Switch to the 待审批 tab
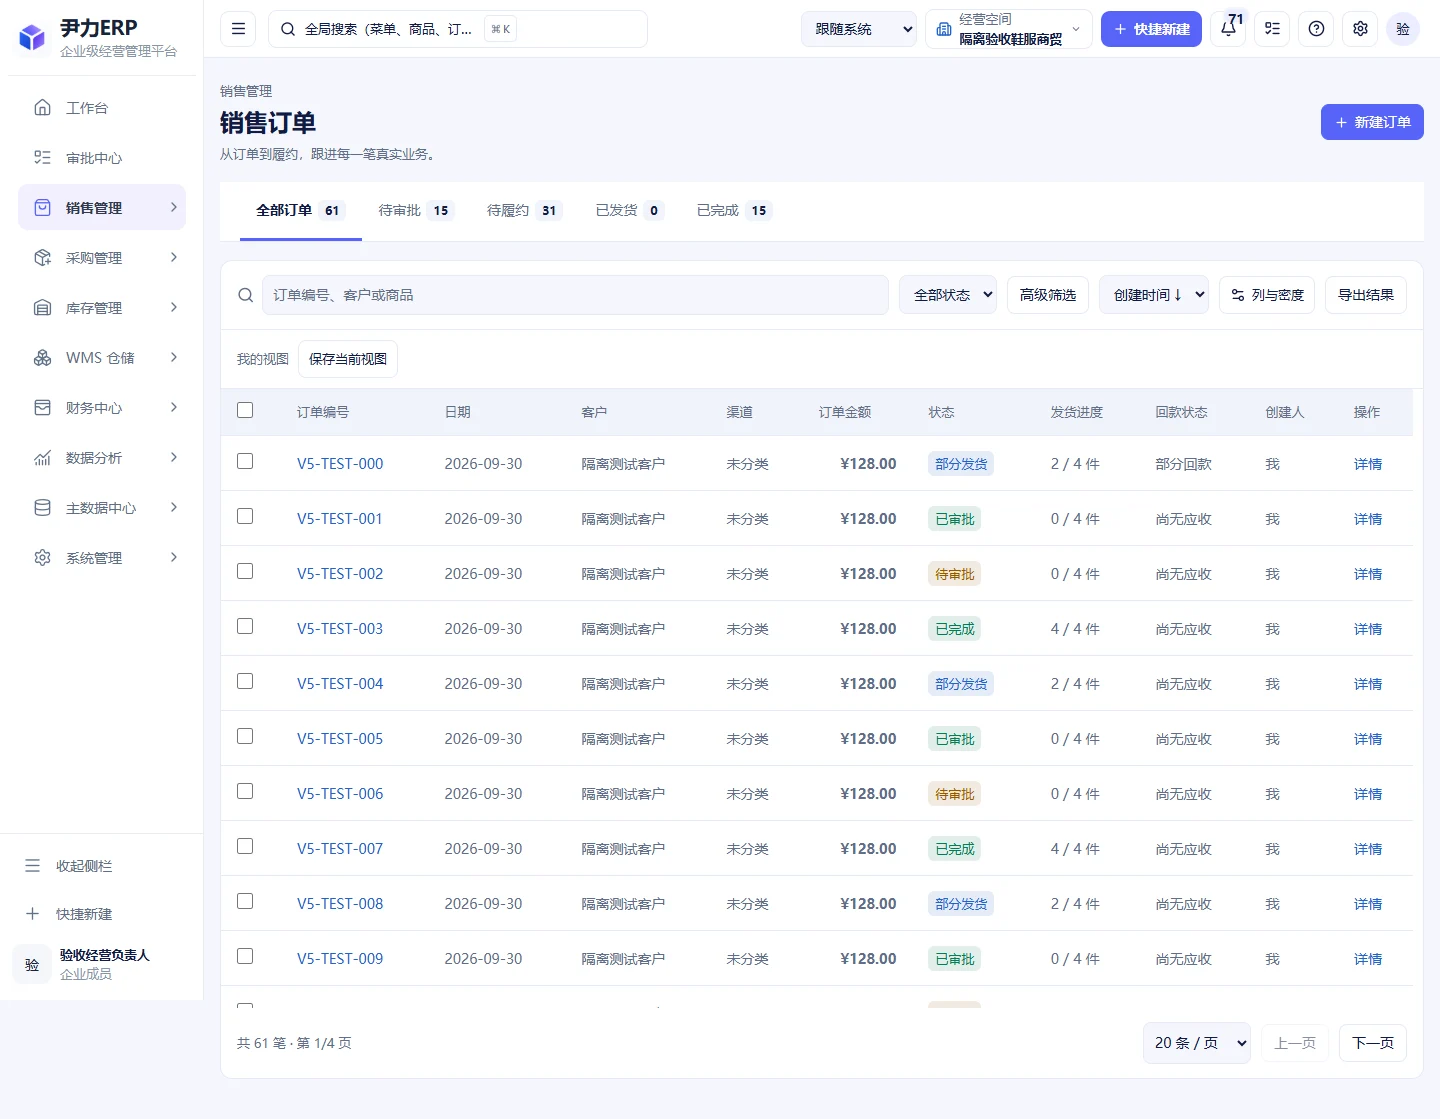The image size is (1440, 1119). [x=416, y=210]
